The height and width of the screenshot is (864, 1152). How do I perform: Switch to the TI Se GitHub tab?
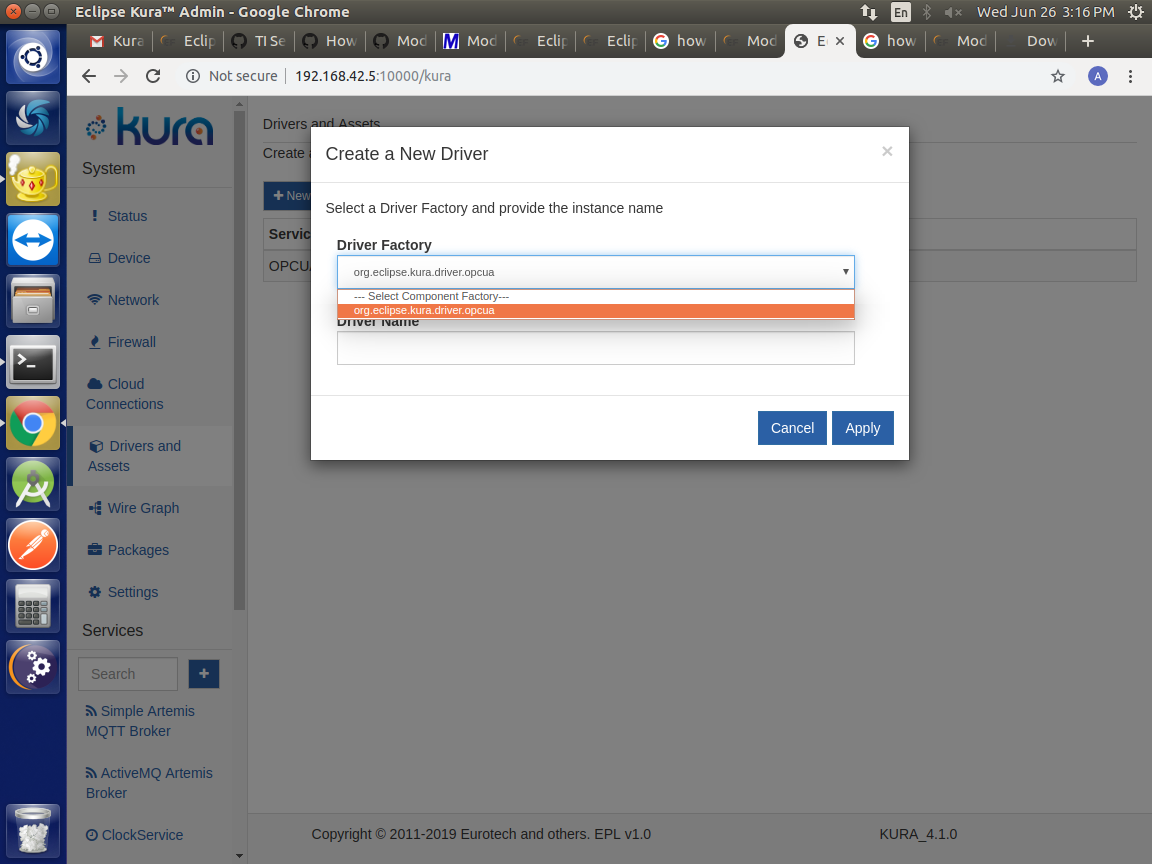coord(259,41)
